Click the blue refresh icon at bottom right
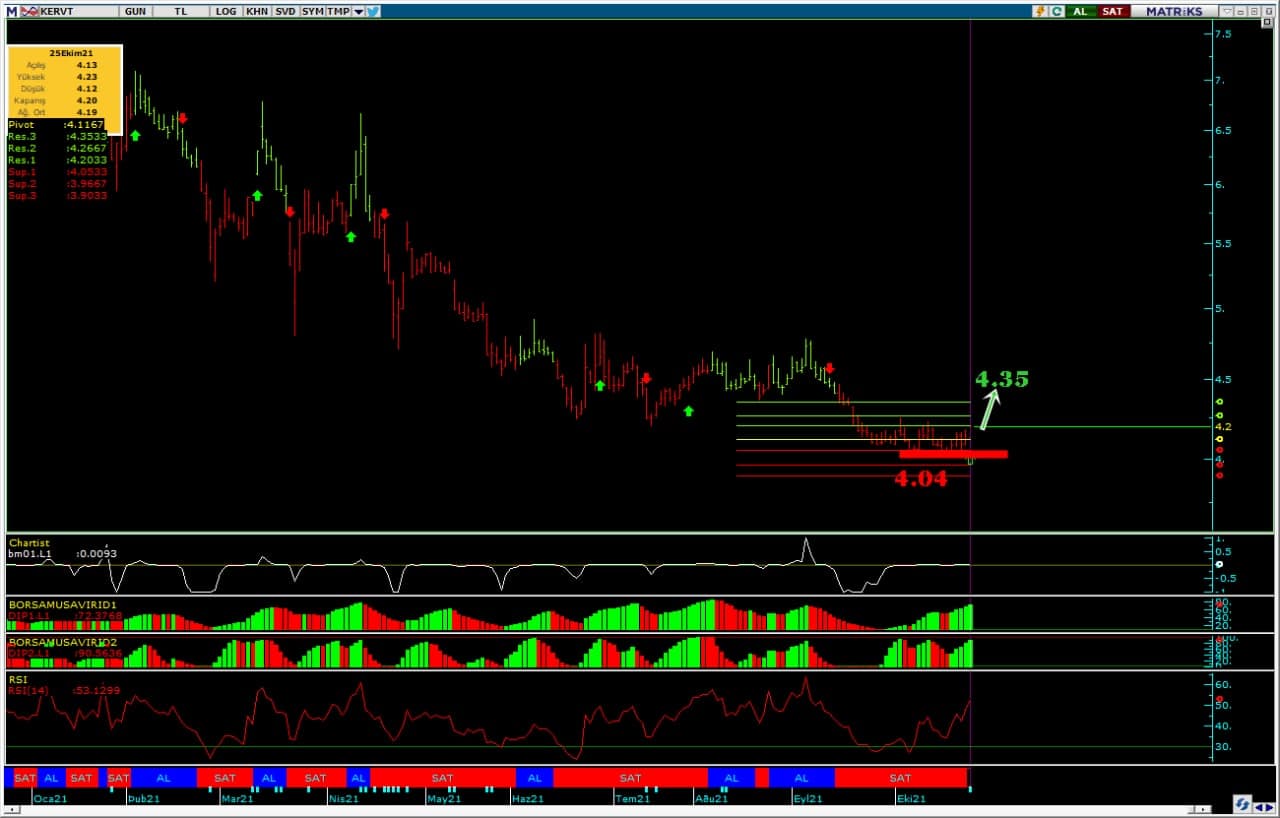 click(x=1243, y=803)
